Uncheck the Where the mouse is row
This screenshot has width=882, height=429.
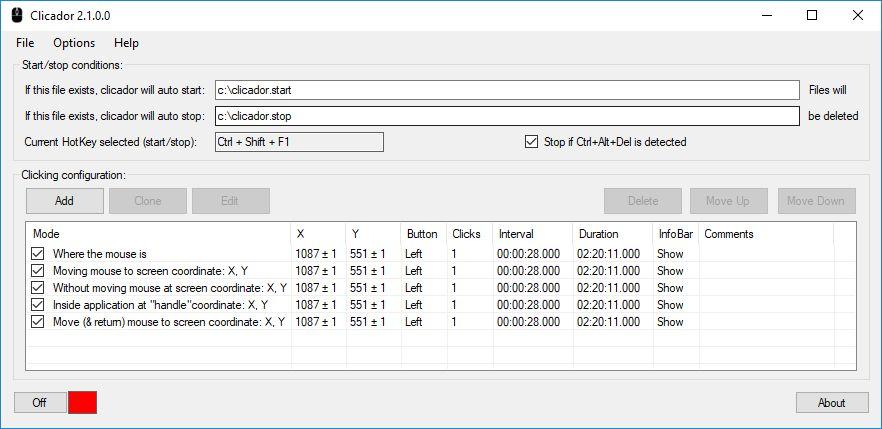[x=38, y=254]
